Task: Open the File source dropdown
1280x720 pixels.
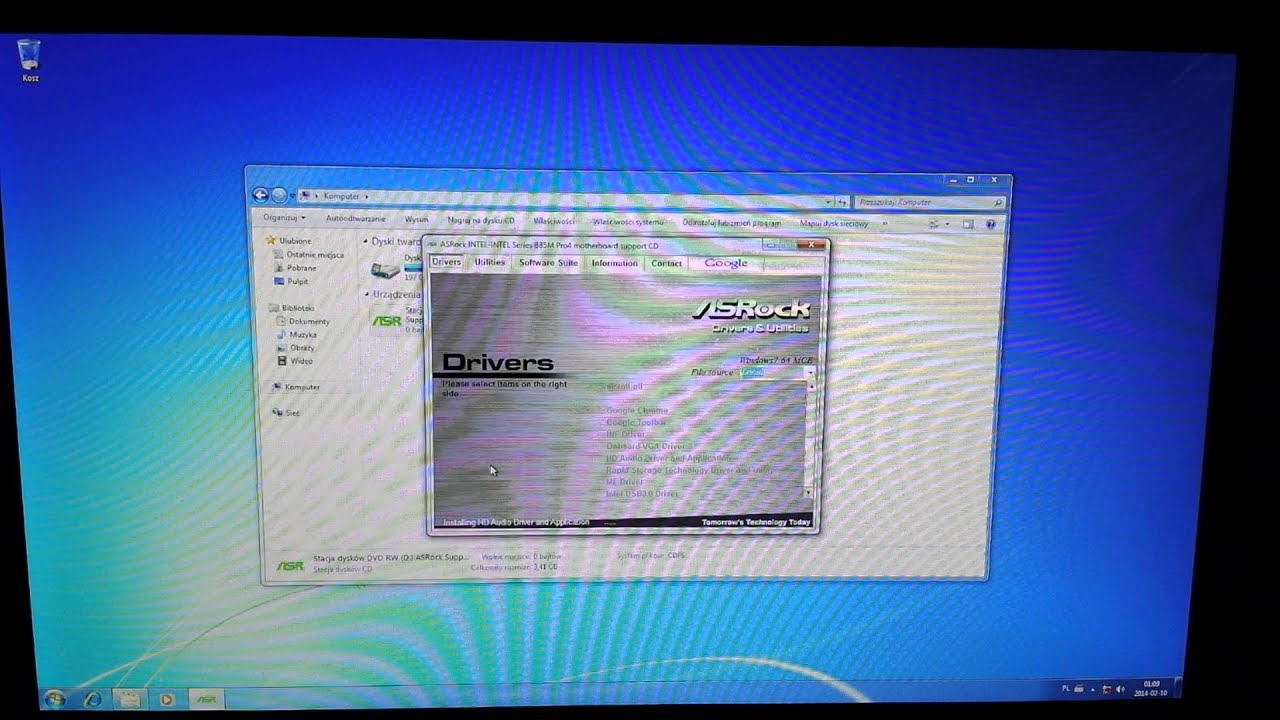Action: coord(809,372)
